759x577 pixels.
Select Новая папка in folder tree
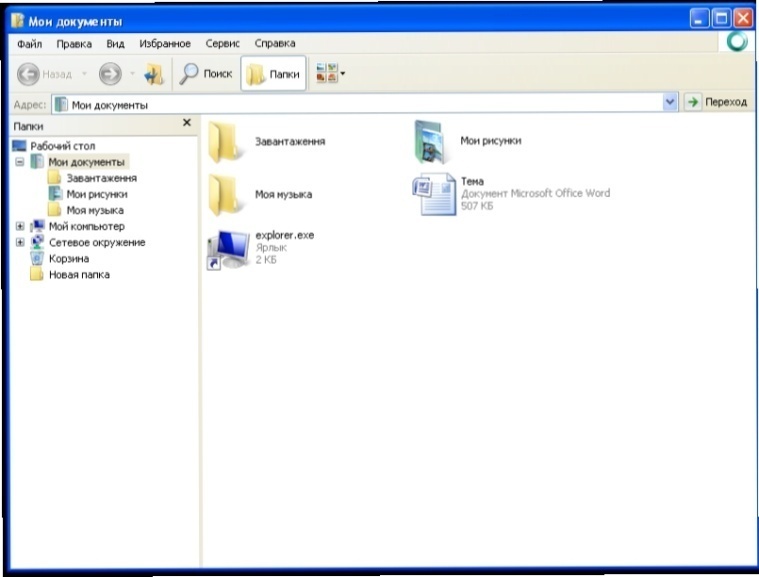click(x=79, y=274)
